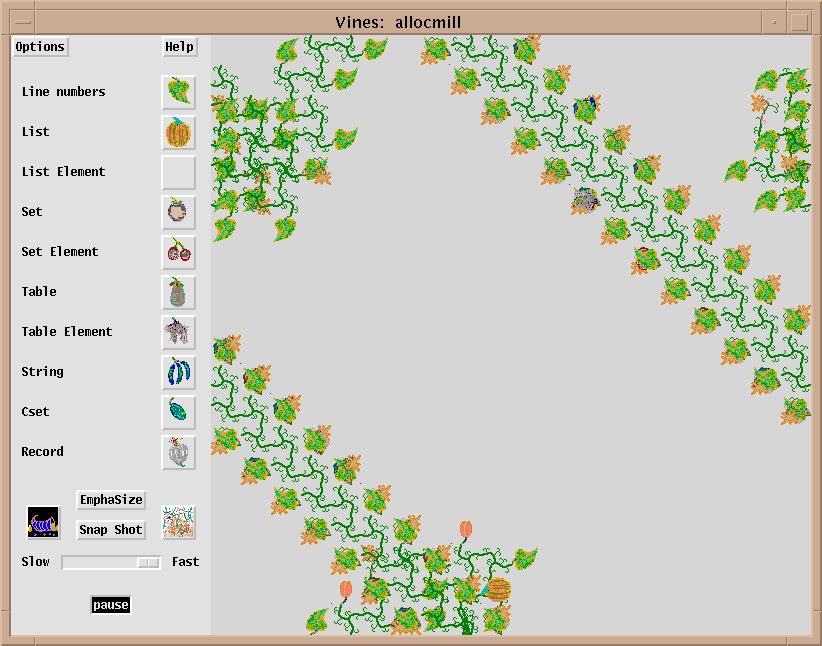Image resolution: width=822 pixels, height=646 pixels.
Task: Click the Cset green leaf icon
Action: click(x=179, y=412)
